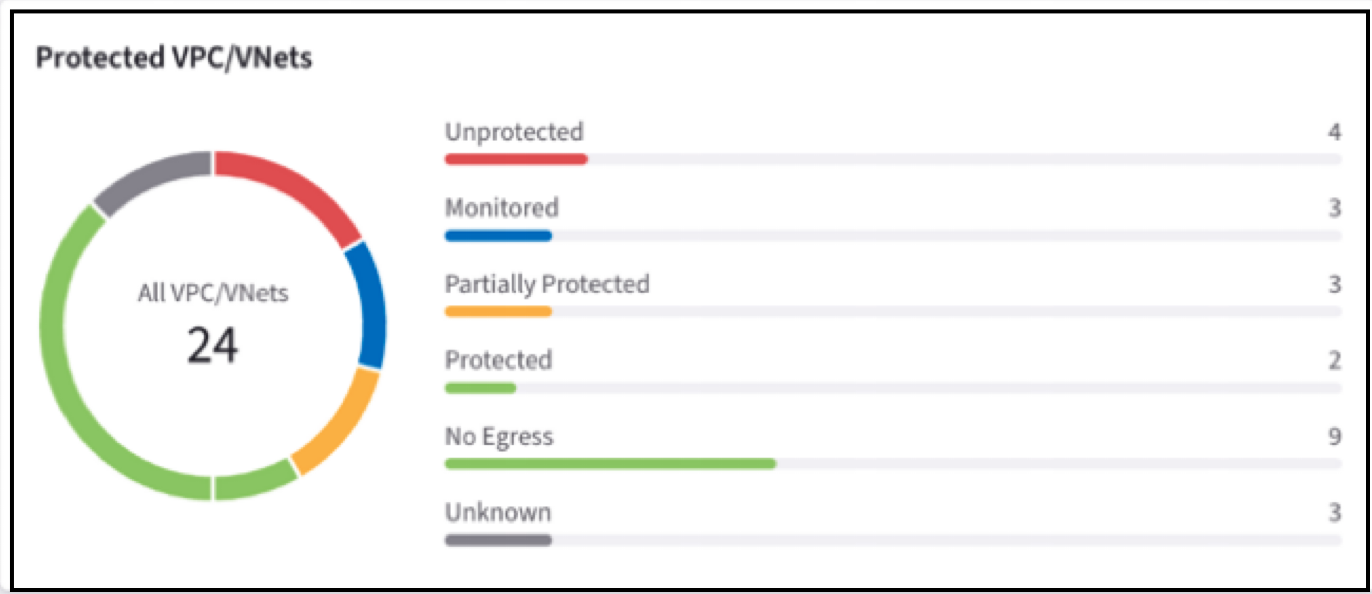Select the blue Monitored donut segment
The width and height of the screenshot is (1372, 594).
370,306
